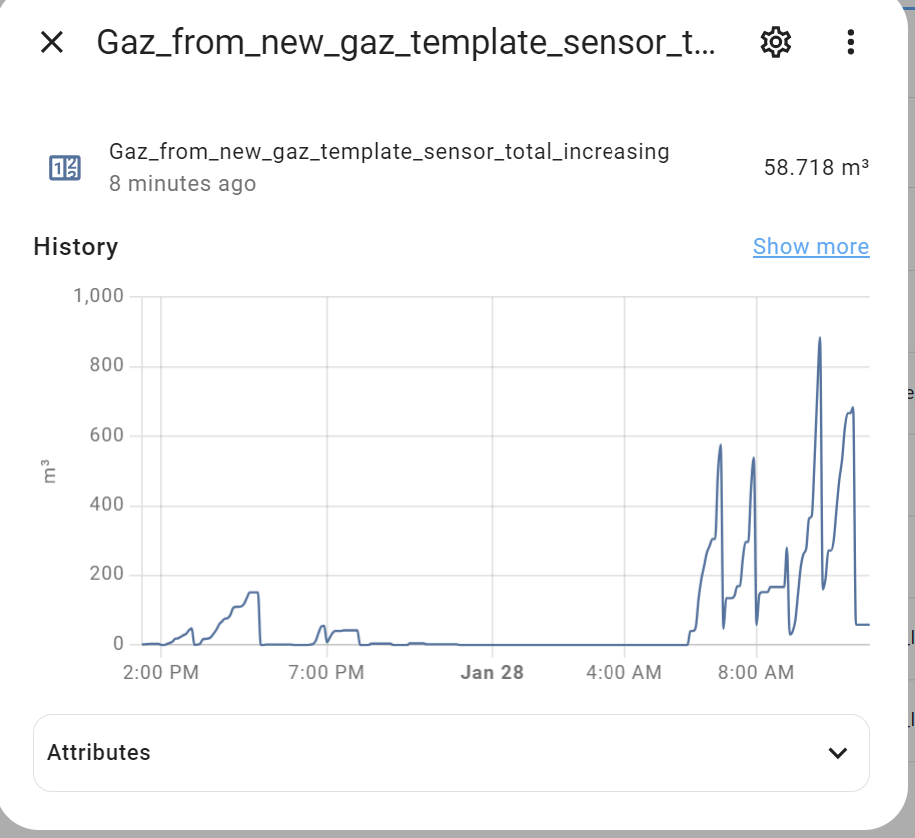Image resolution: width=915 pixels, height=838 pixels.
Task: Open entity settings gear icon
Action: click(x=776, y=42)
